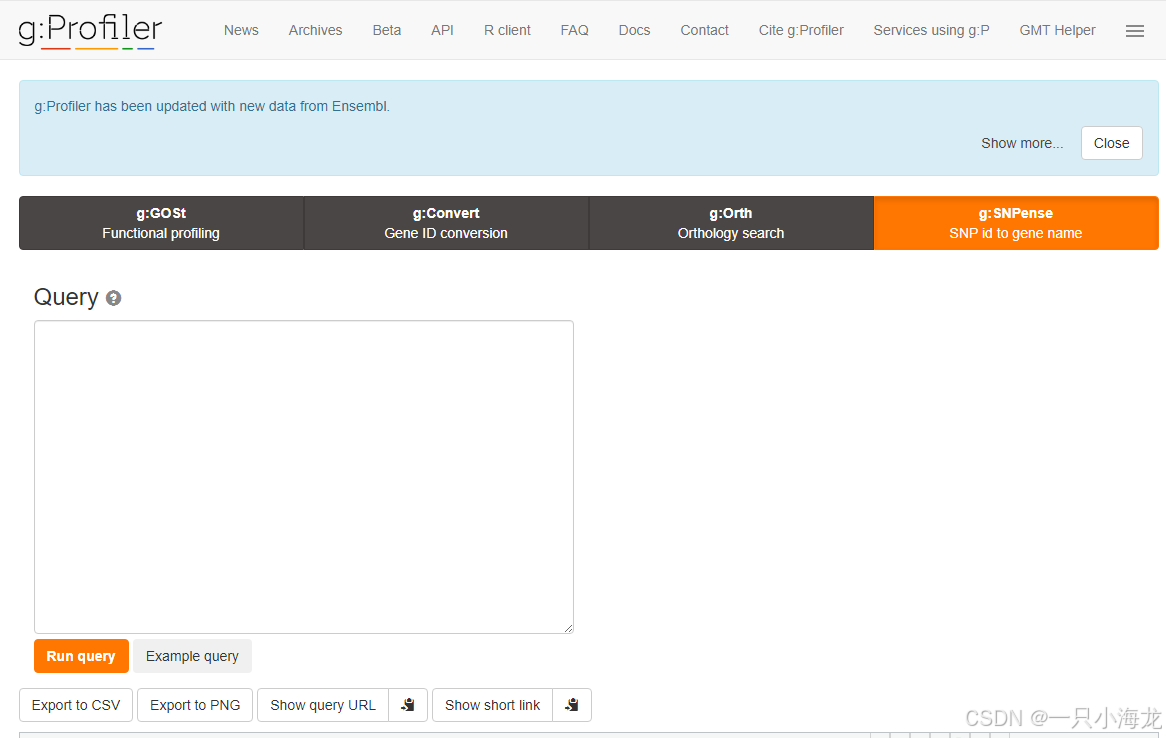Run the query

click(81, 655)
